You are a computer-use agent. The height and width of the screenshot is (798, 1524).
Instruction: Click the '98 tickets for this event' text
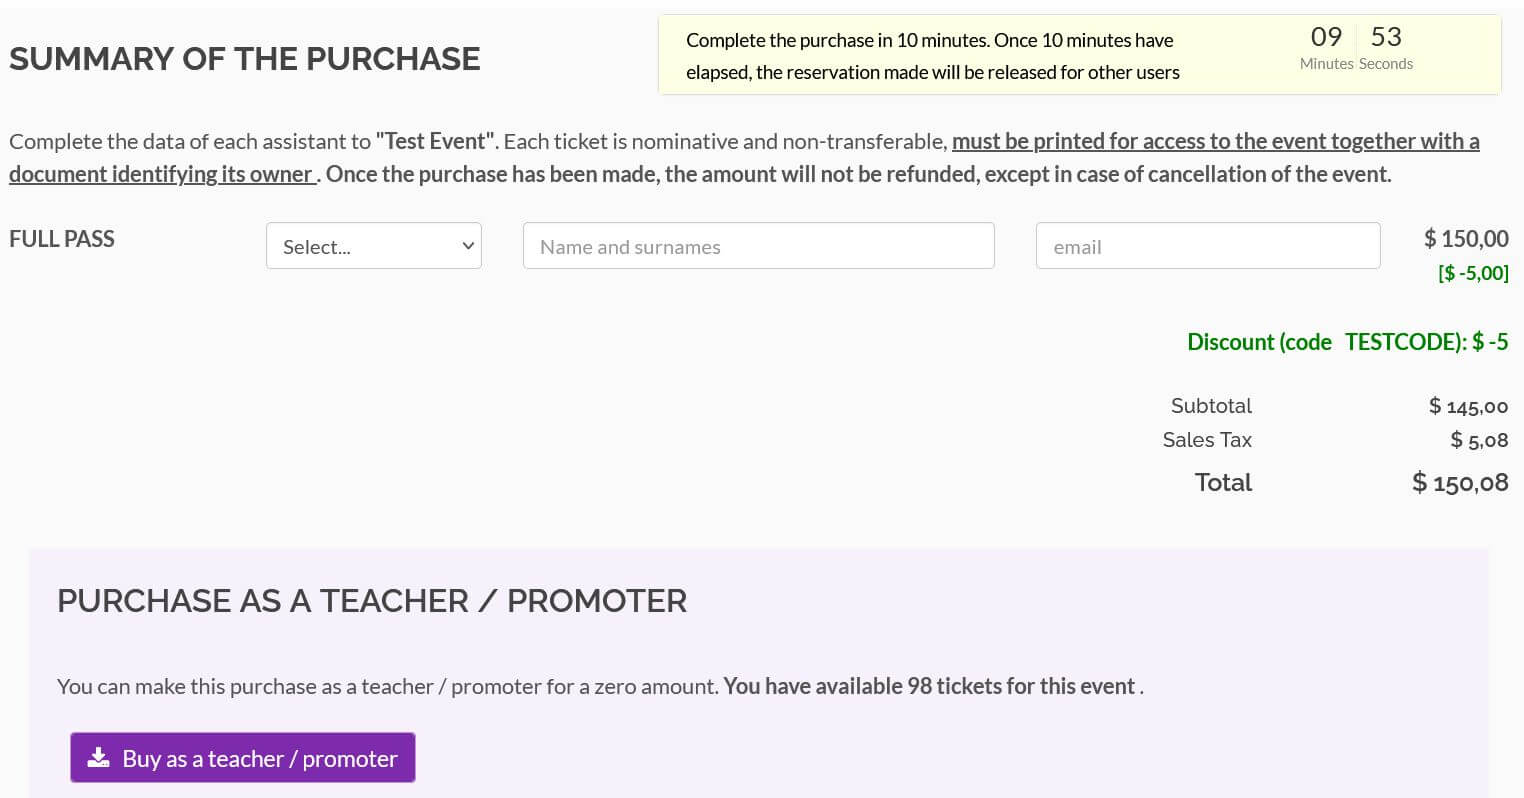(x=1020, y=686)
